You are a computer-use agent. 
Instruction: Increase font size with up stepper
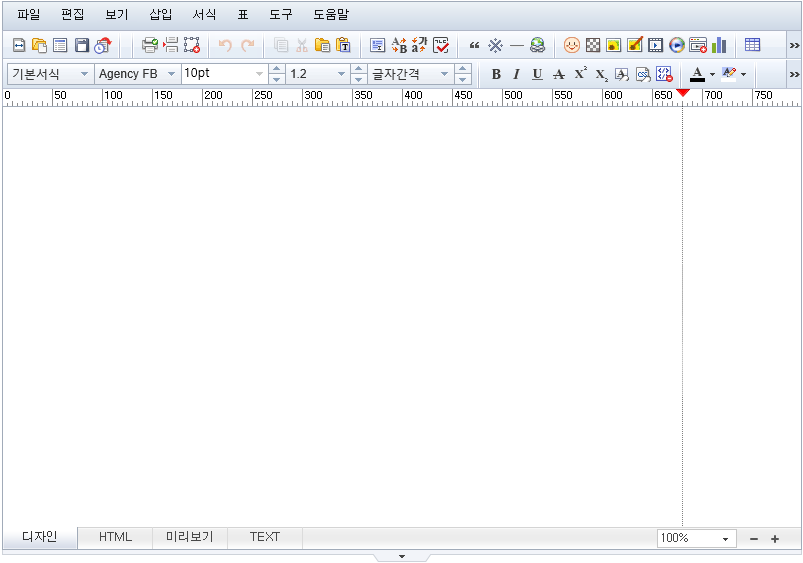tap(277, 69)
